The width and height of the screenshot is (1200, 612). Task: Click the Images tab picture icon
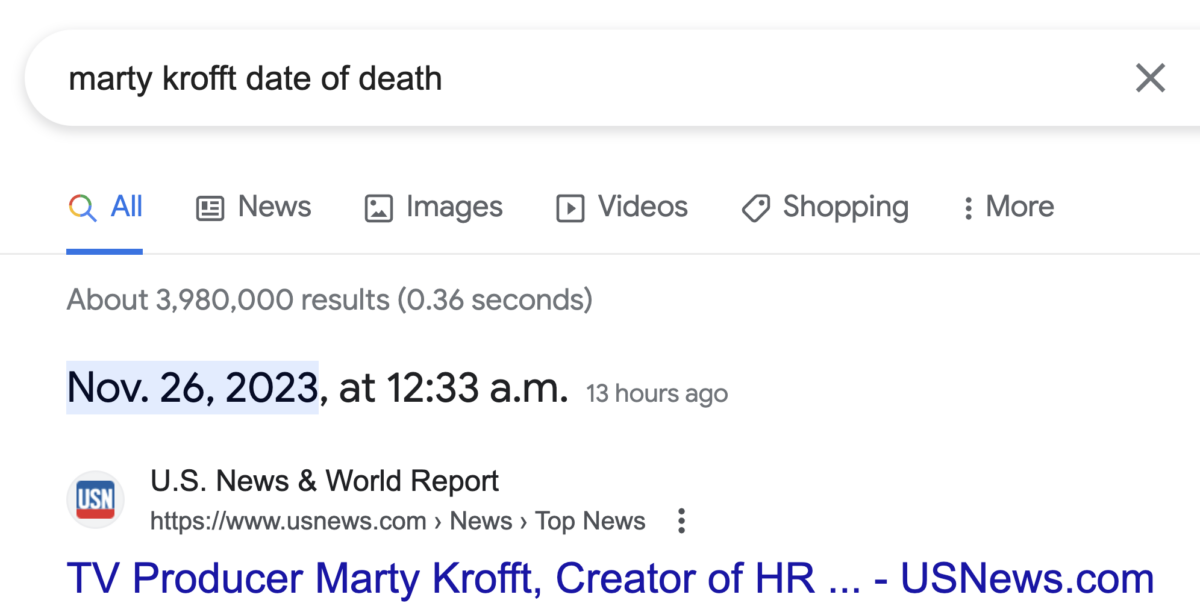378,208
